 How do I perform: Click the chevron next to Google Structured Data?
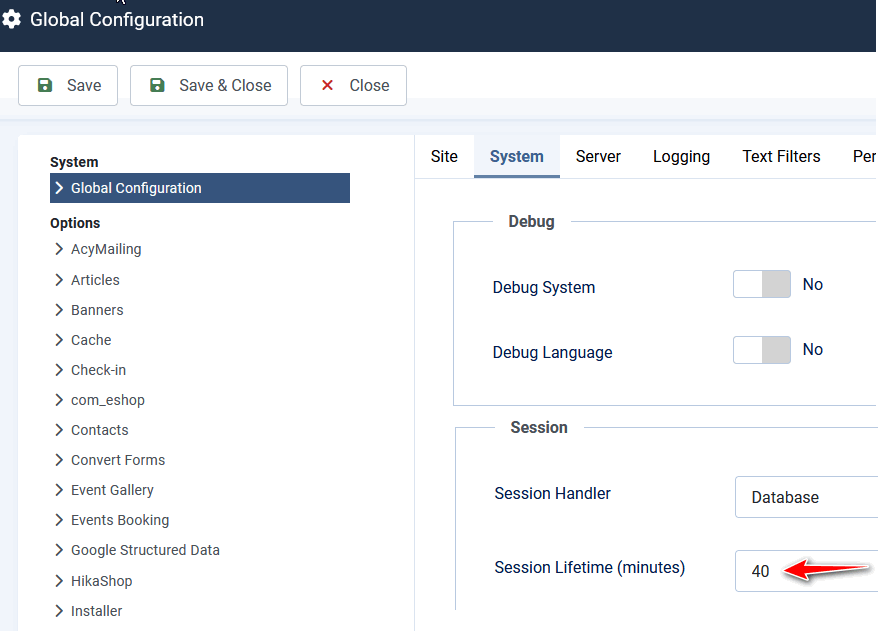tap(59, 550)
